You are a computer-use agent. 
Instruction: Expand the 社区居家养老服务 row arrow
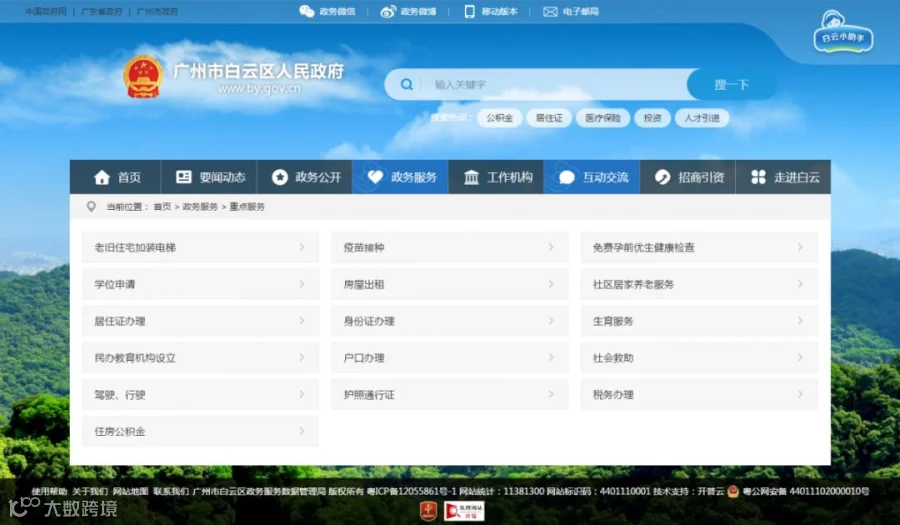coord(800,283)
